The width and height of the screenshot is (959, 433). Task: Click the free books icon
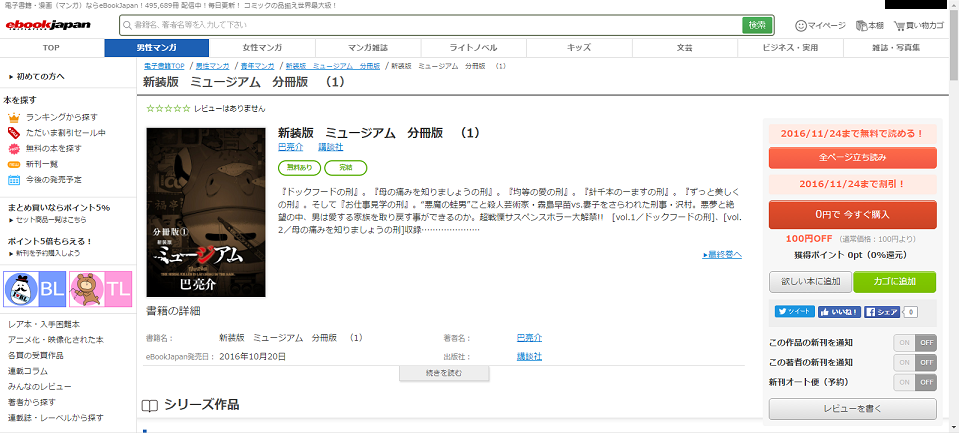click(x=14, y=149)
